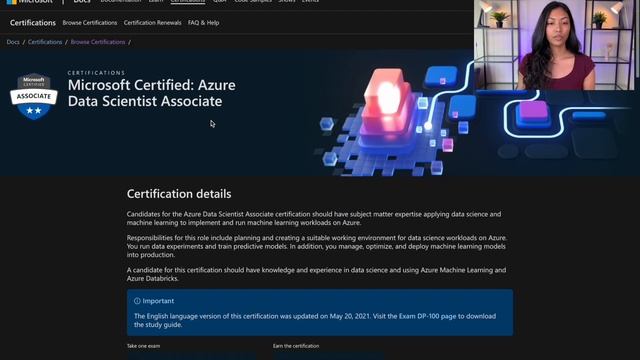The height and width of the screenshot is (360, 640).
Task: Go to Browse Certifications in the breadcrumb
Action: point(98,42)
